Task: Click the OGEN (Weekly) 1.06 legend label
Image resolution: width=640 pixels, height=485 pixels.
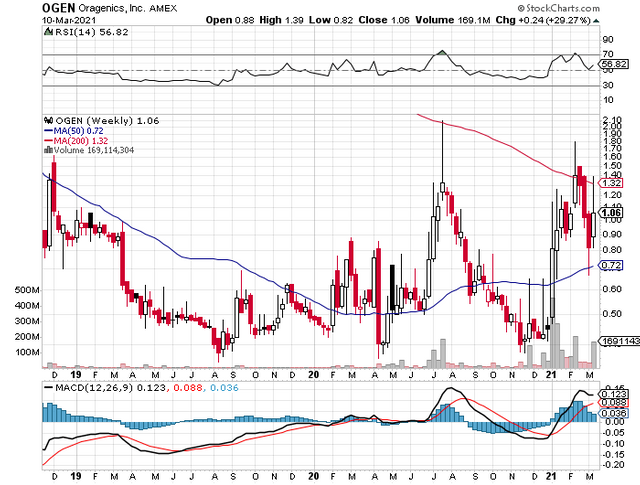Action: (107, 121)
